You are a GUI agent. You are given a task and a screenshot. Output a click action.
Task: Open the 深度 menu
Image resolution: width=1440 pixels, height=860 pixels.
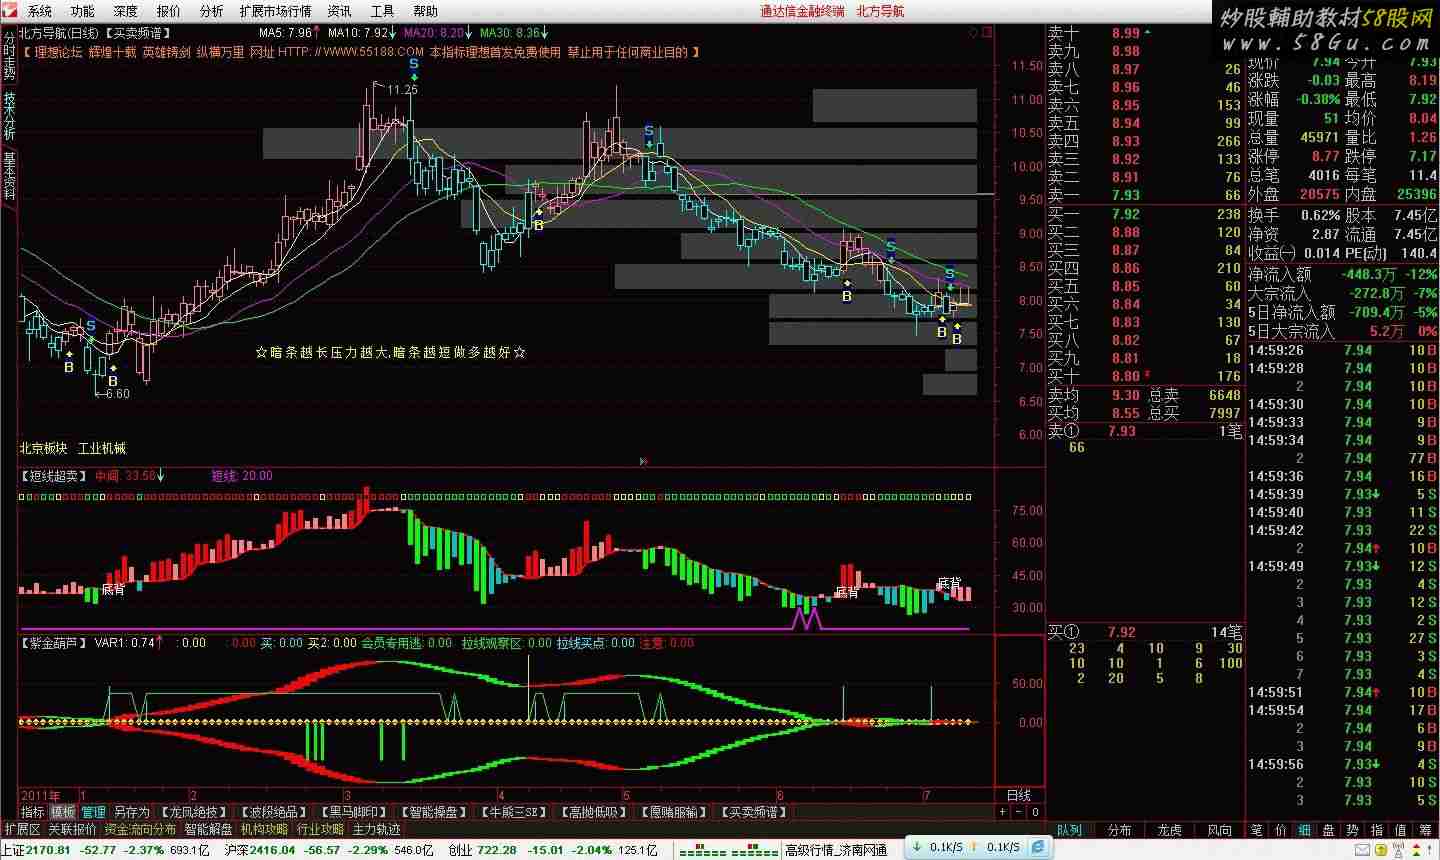click(126, 11)
